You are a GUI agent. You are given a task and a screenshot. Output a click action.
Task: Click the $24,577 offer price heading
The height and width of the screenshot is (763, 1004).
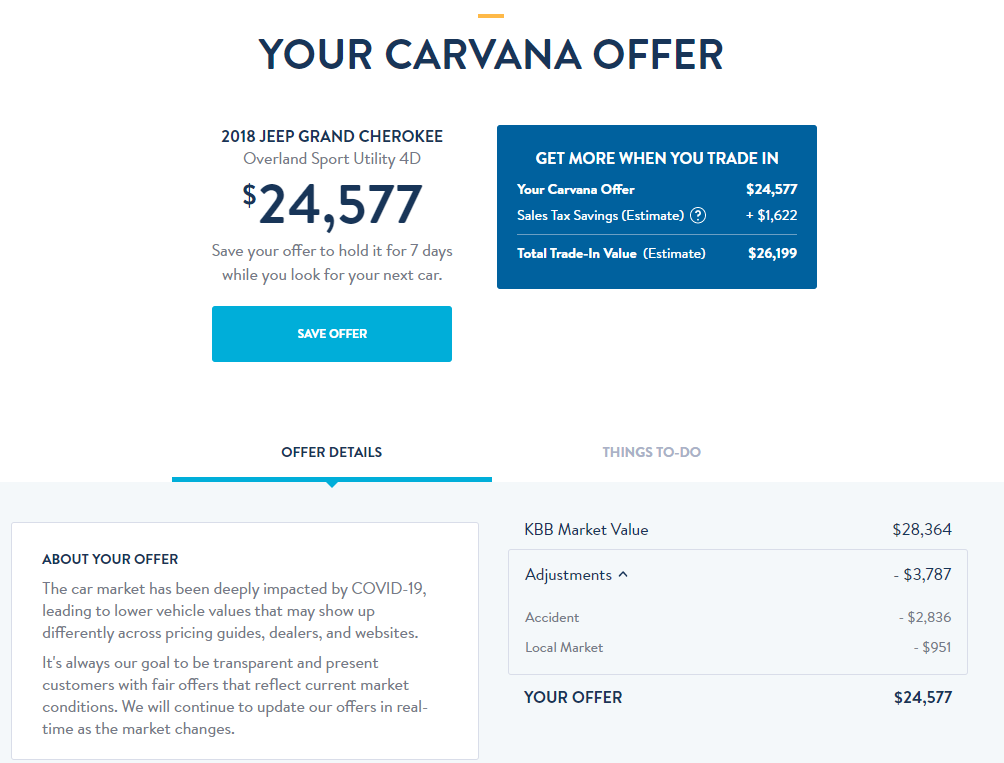pos(332,205)
